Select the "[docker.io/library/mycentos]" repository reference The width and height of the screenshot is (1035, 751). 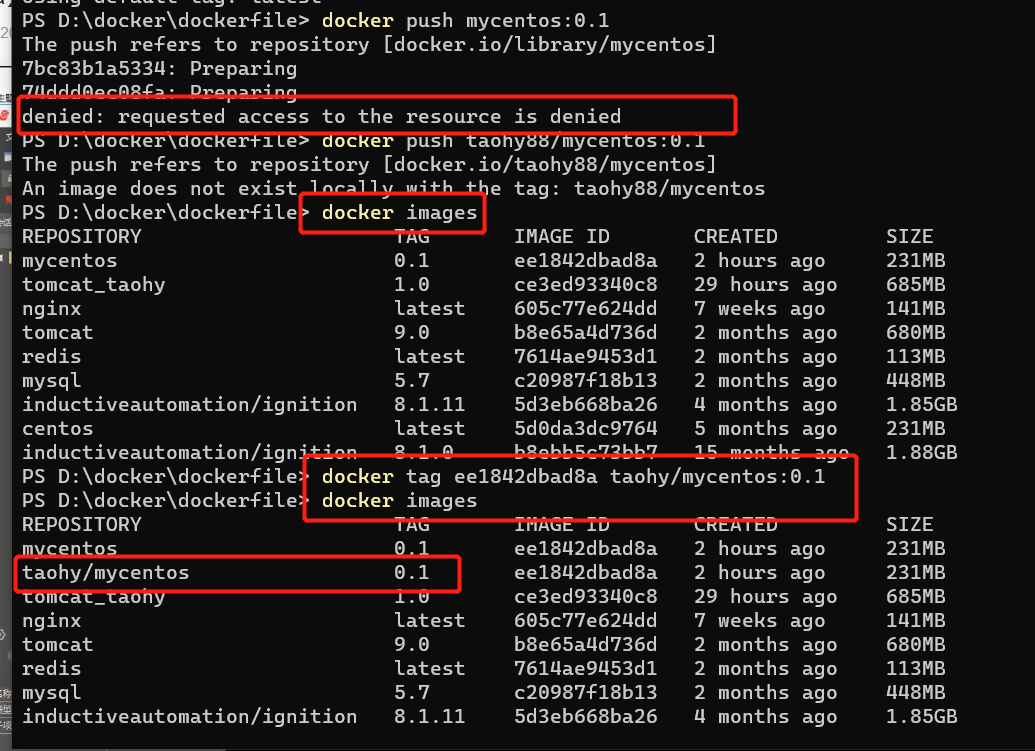[550, 44]
